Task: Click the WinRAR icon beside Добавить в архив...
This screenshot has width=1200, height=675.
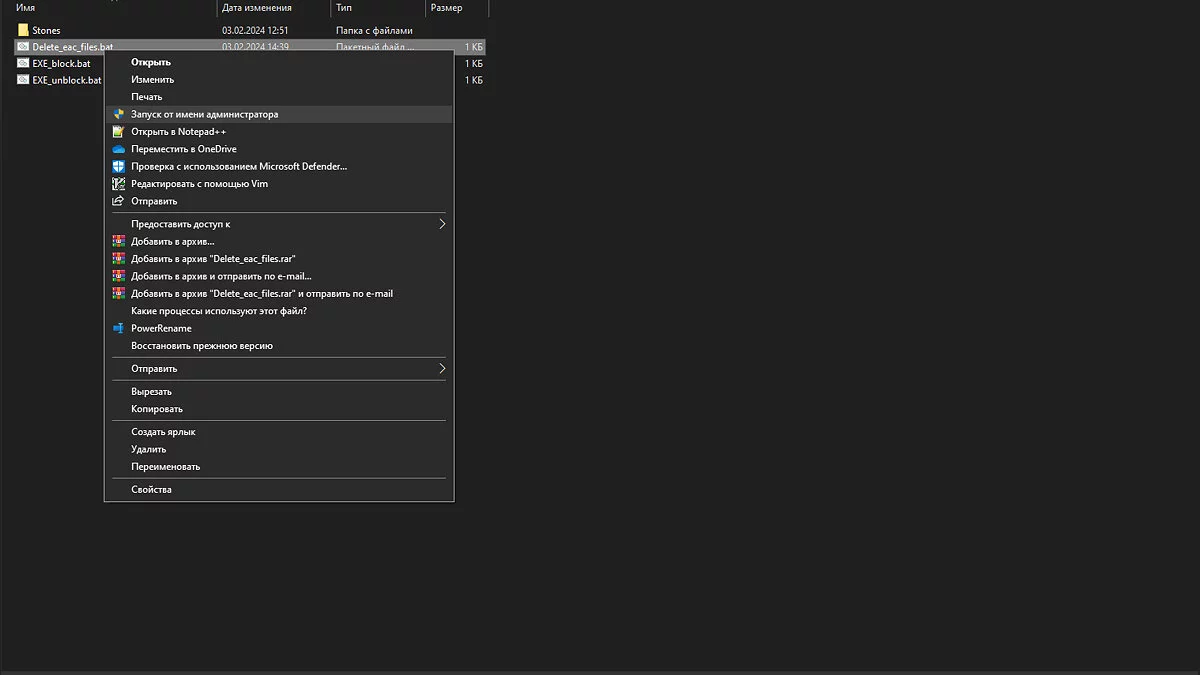Action: click(118, 241)
